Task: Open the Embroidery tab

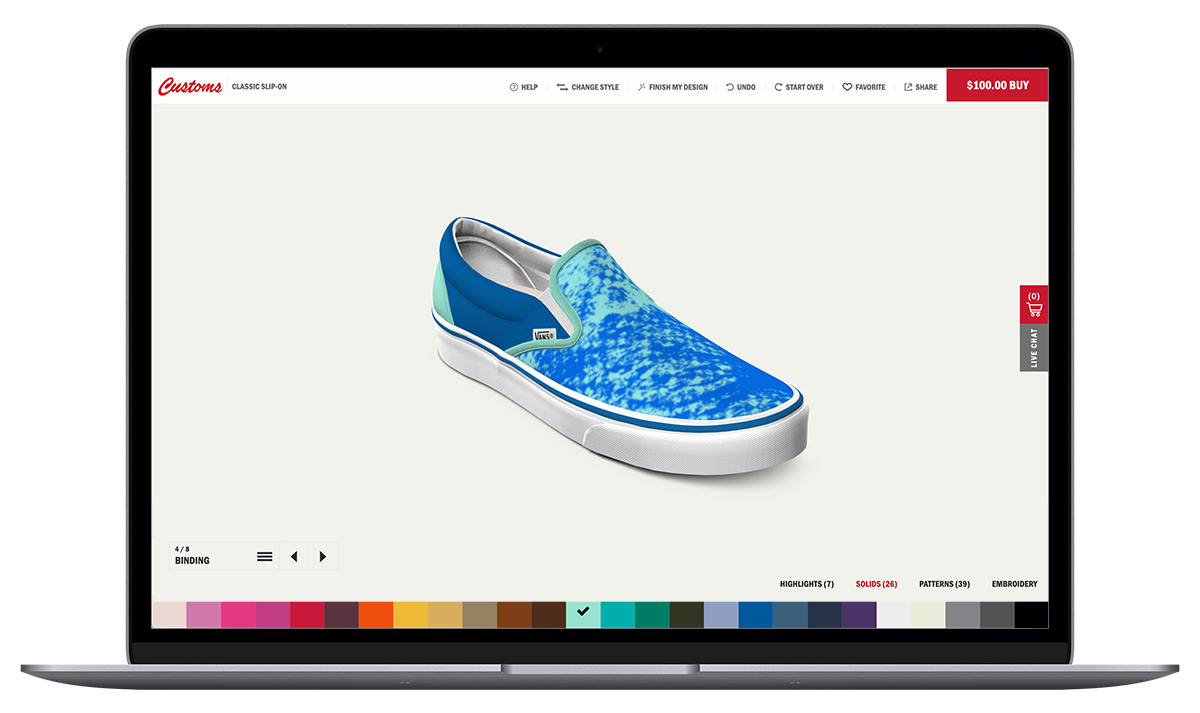Action: (1014, 584)
